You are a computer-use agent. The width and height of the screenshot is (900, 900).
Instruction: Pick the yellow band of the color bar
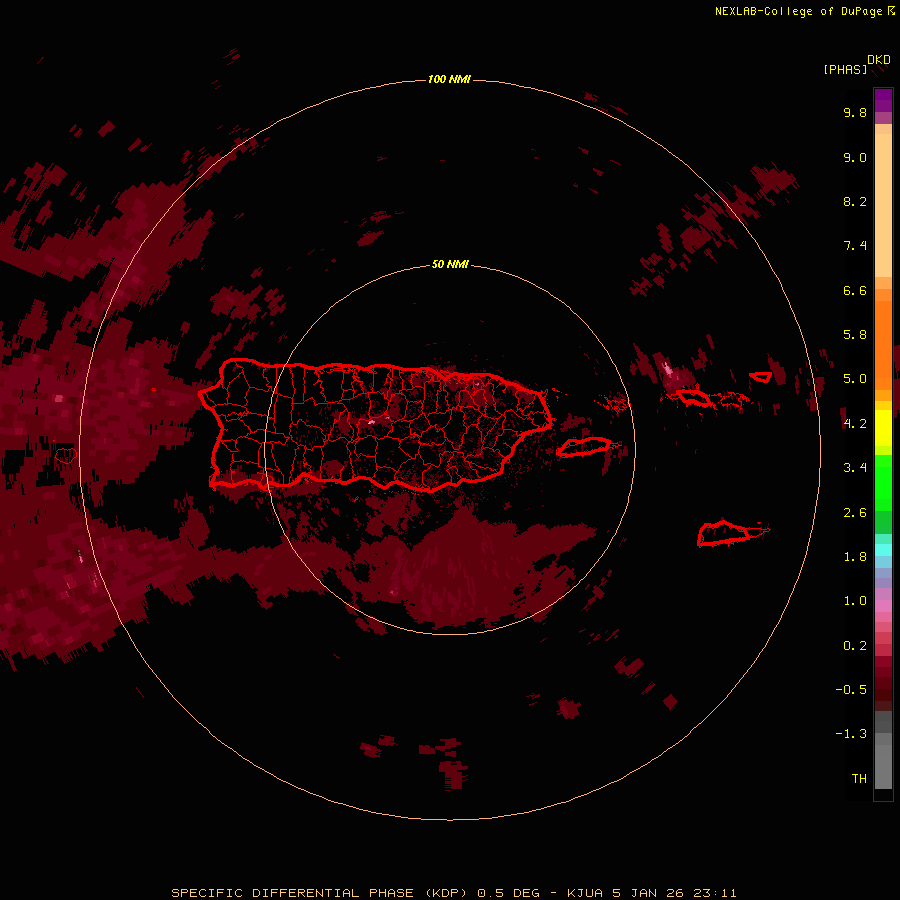[x=883, y=428]
